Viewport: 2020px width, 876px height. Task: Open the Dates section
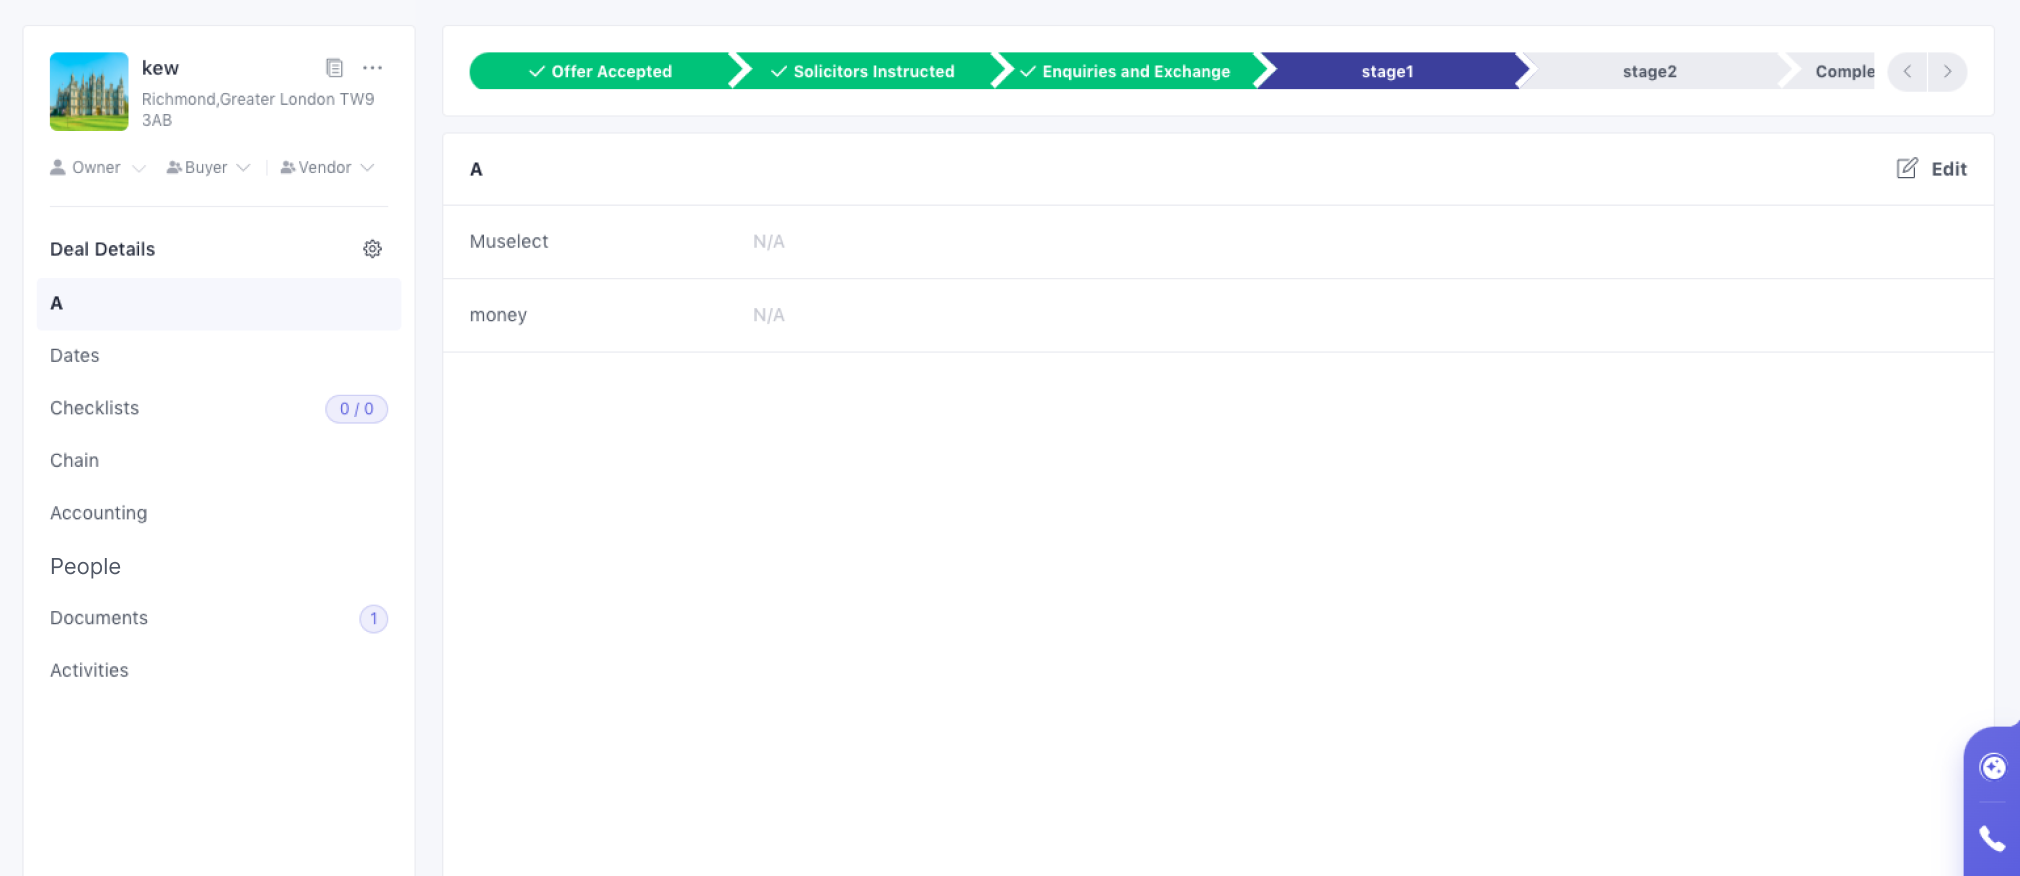click(75, 356)
